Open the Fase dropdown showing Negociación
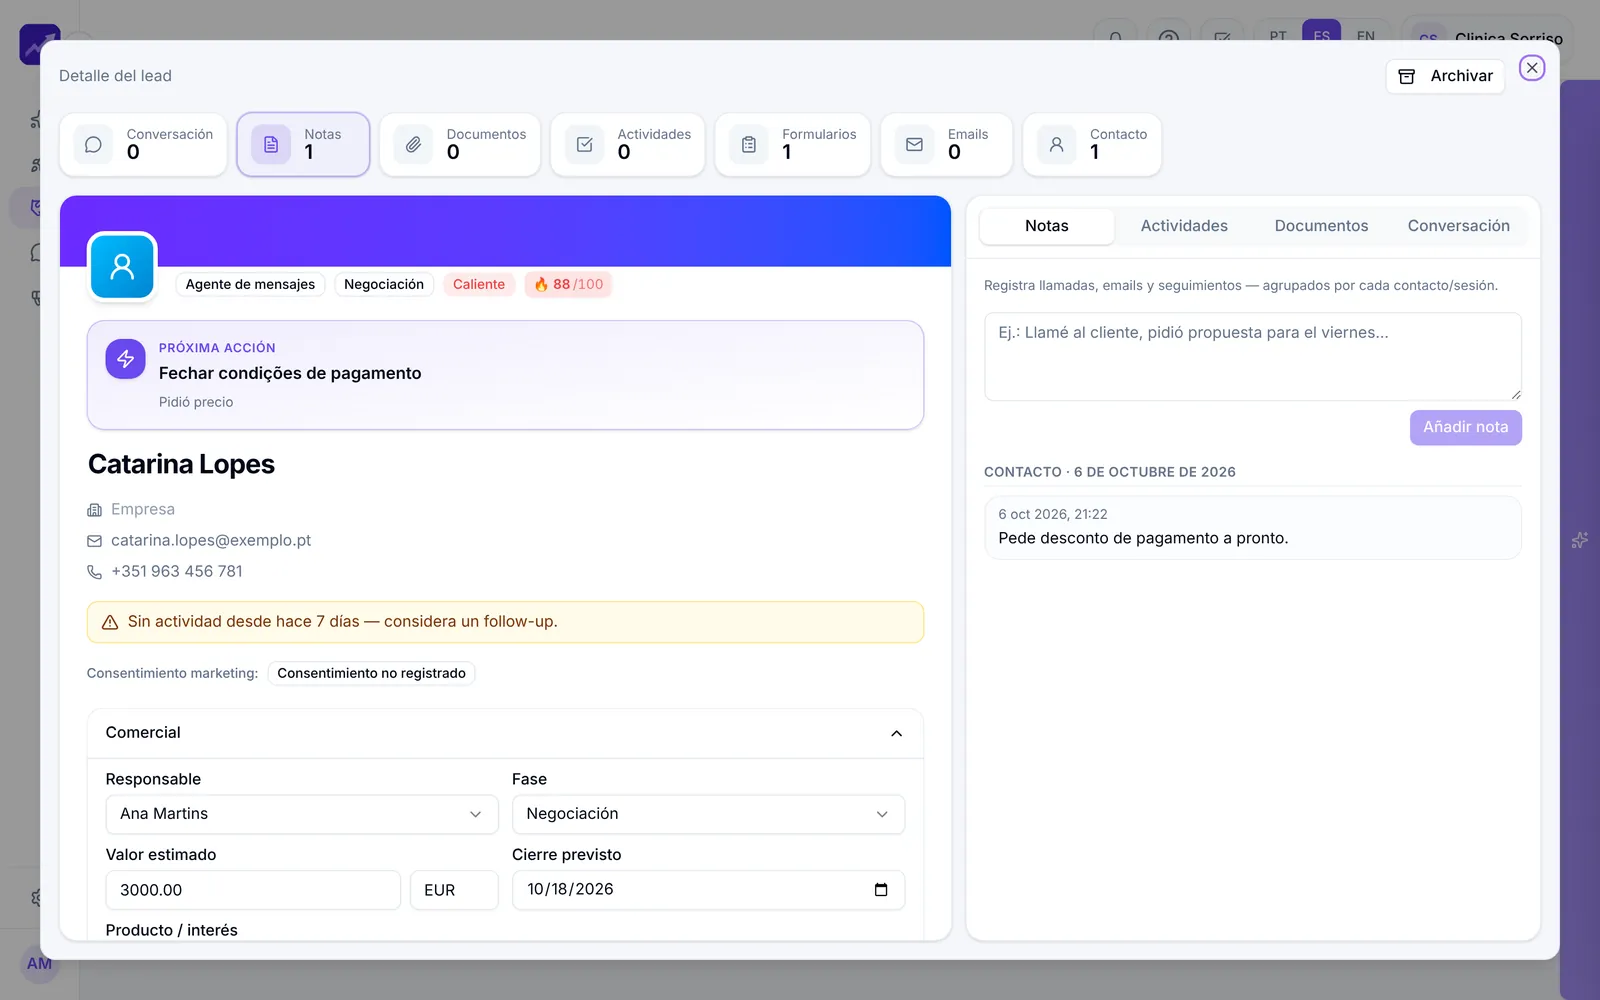 coord(708,814)
